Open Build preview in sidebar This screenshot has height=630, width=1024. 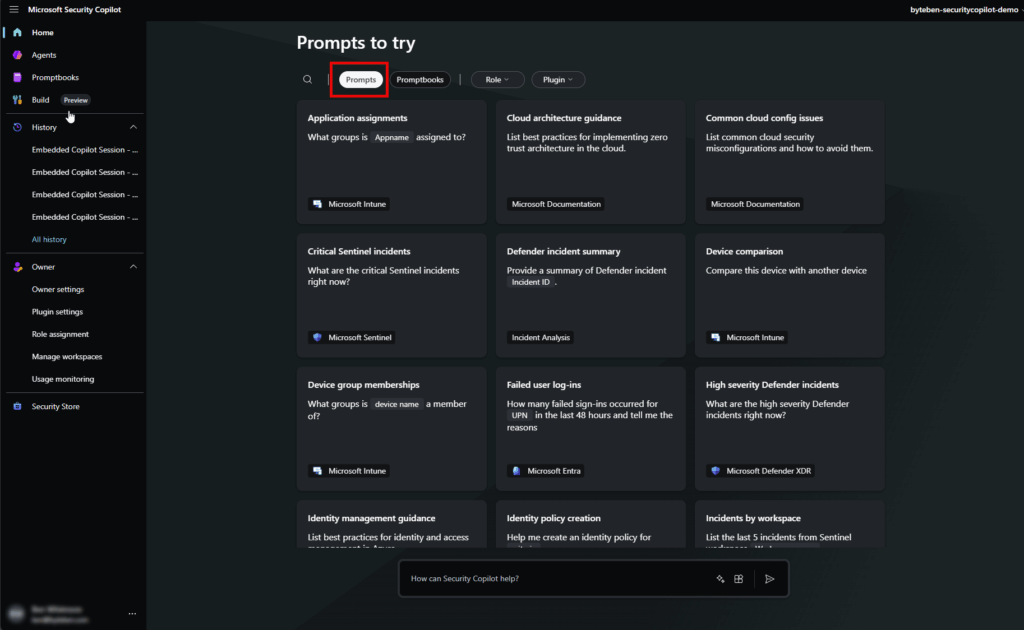point(40,100)
